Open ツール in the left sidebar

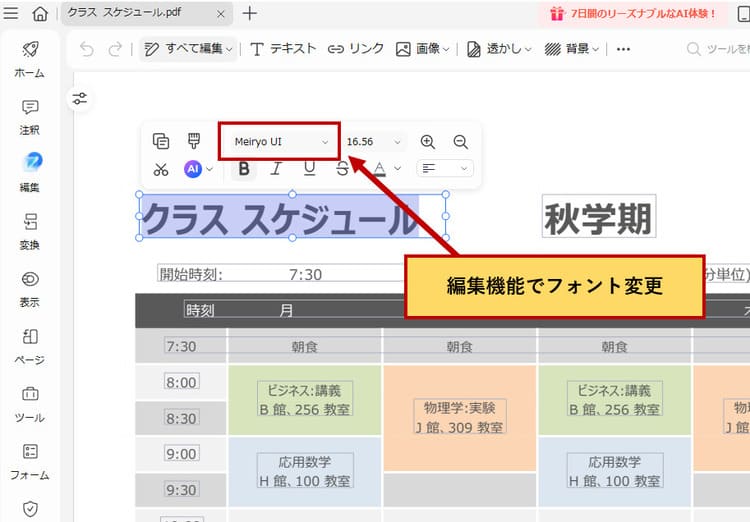pos(30,405)
